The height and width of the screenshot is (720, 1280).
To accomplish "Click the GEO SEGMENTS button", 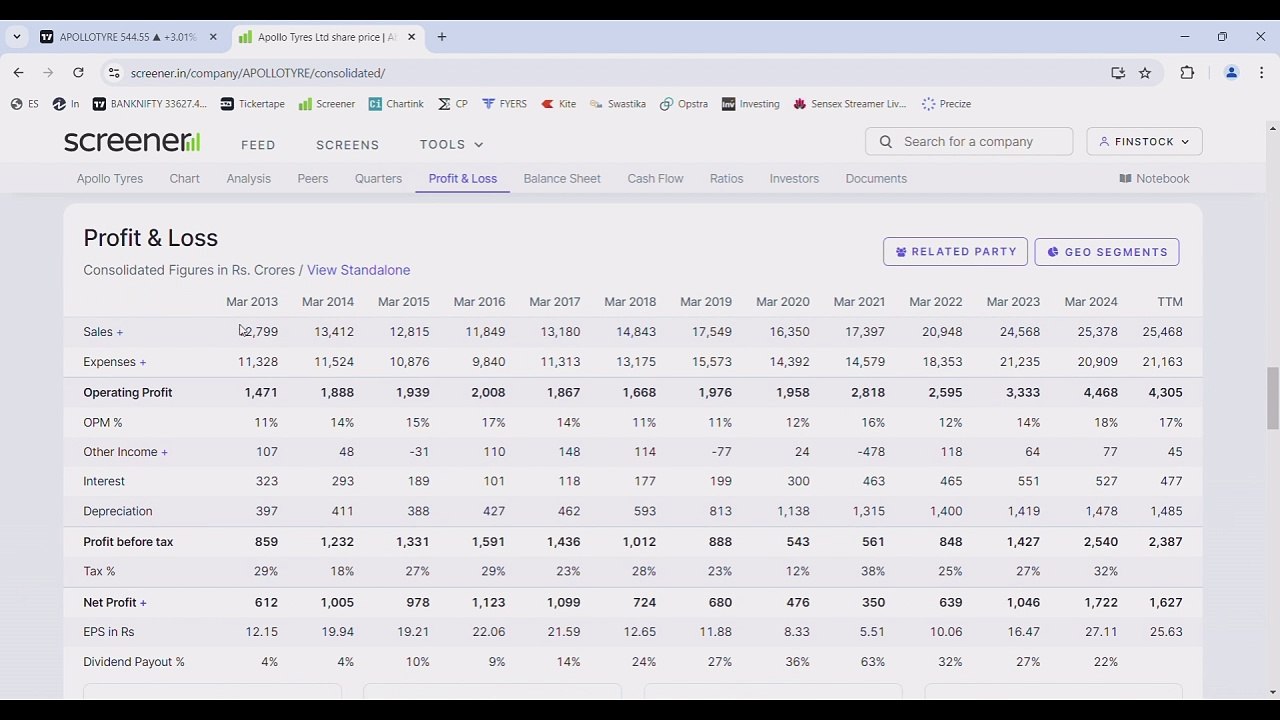I will pyautogui.click(x=1107, y=252).
